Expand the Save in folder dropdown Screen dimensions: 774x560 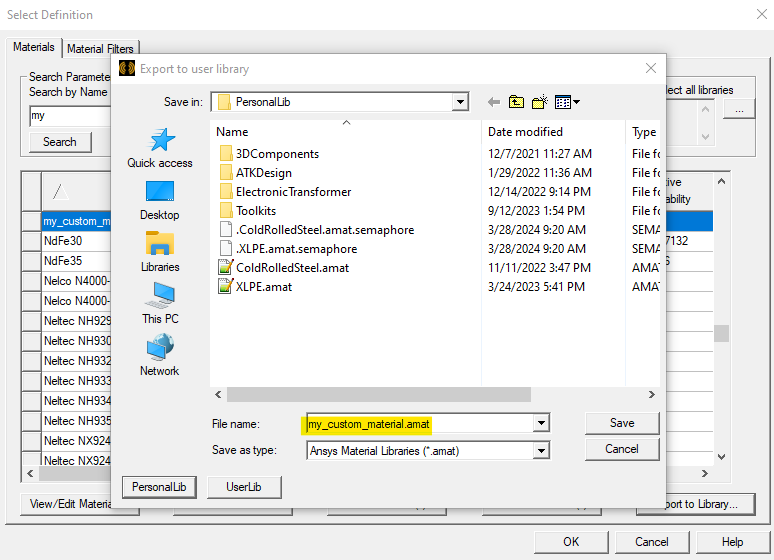pyautogui.click(x=460, y=102)
